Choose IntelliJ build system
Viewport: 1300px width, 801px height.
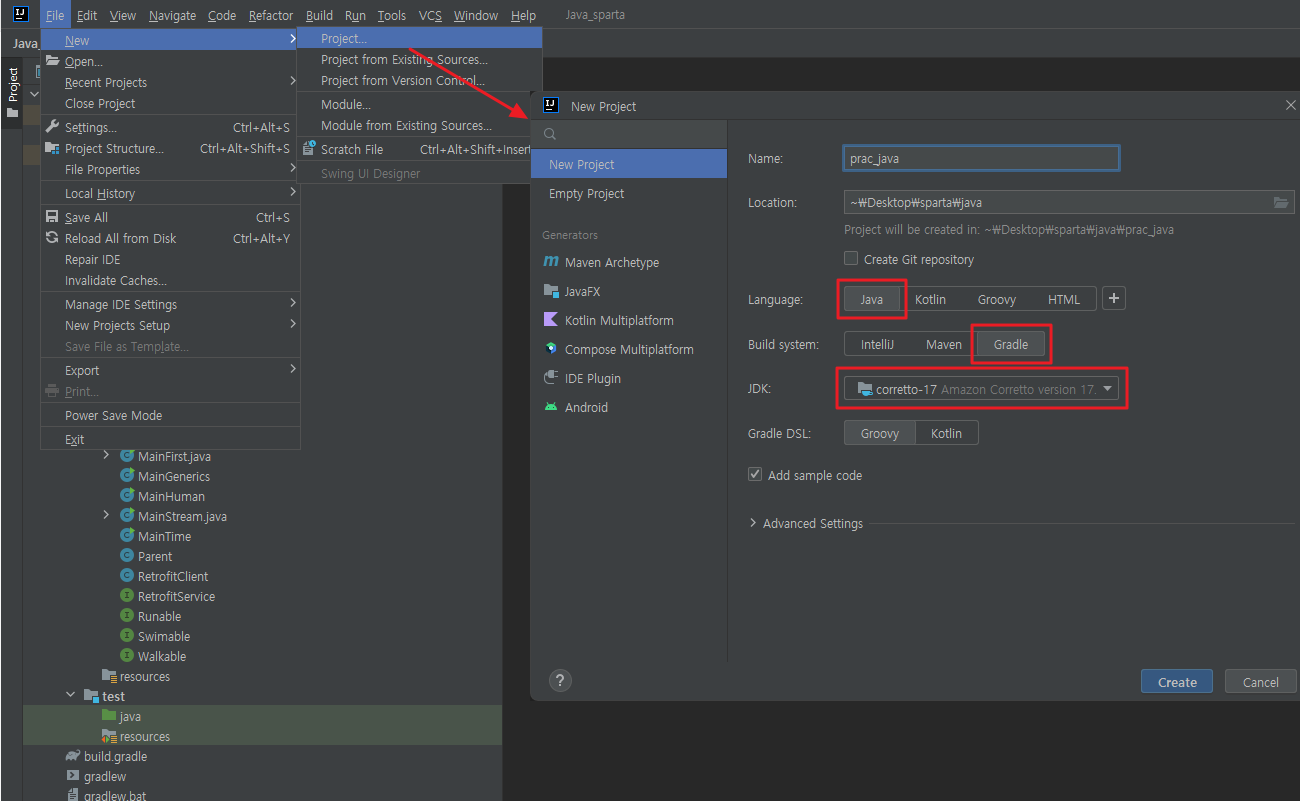click(877, 344)
